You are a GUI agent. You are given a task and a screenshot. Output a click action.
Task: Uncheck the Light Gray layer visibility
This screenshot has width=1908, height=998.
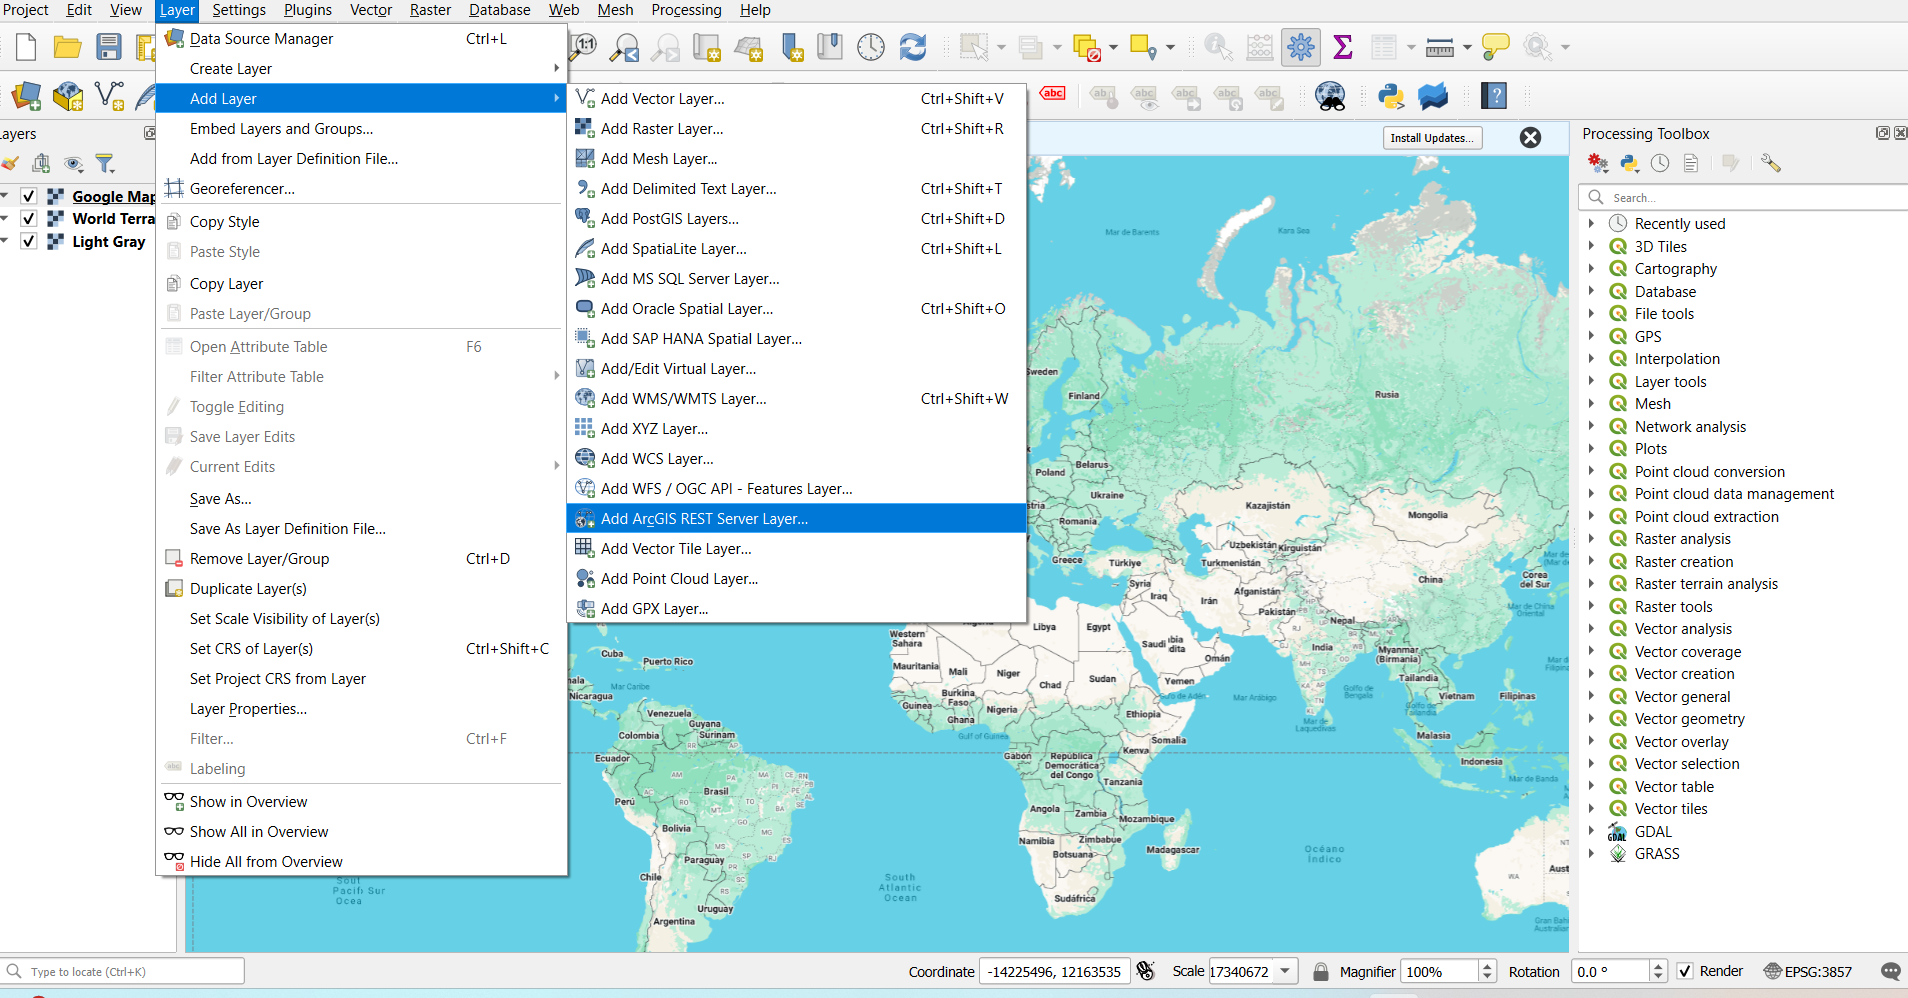pos(28,241)
